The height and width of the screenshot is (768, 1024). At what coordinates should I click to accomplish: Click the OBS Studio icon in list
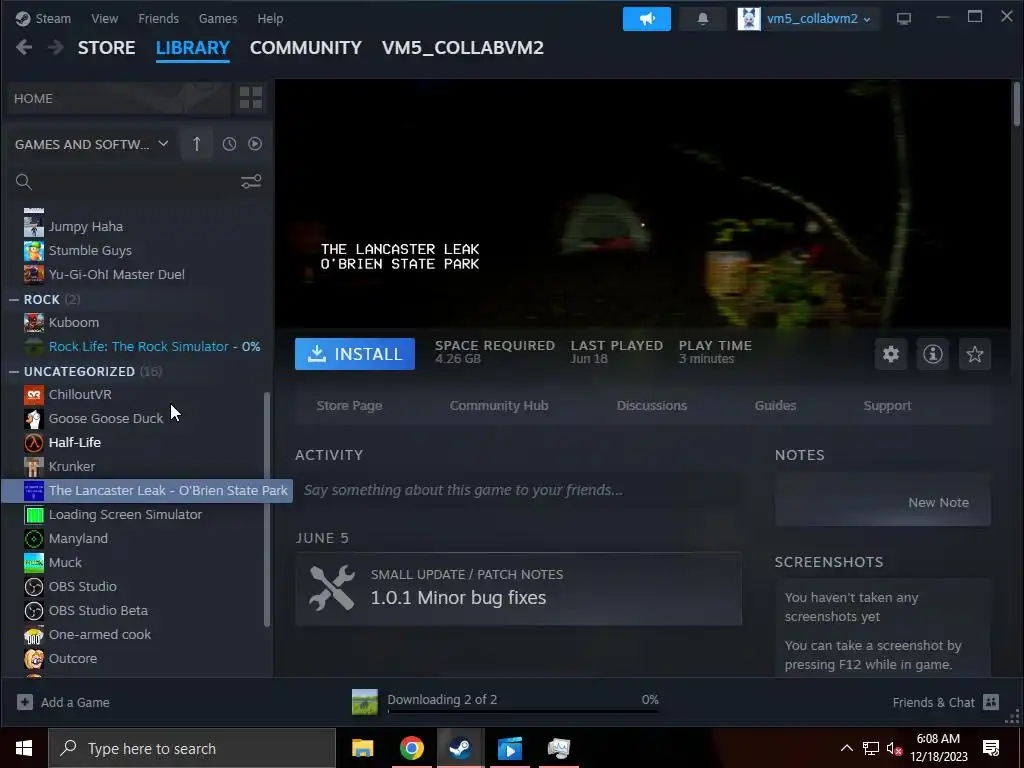pyautogui.click(x=34, y=586)
